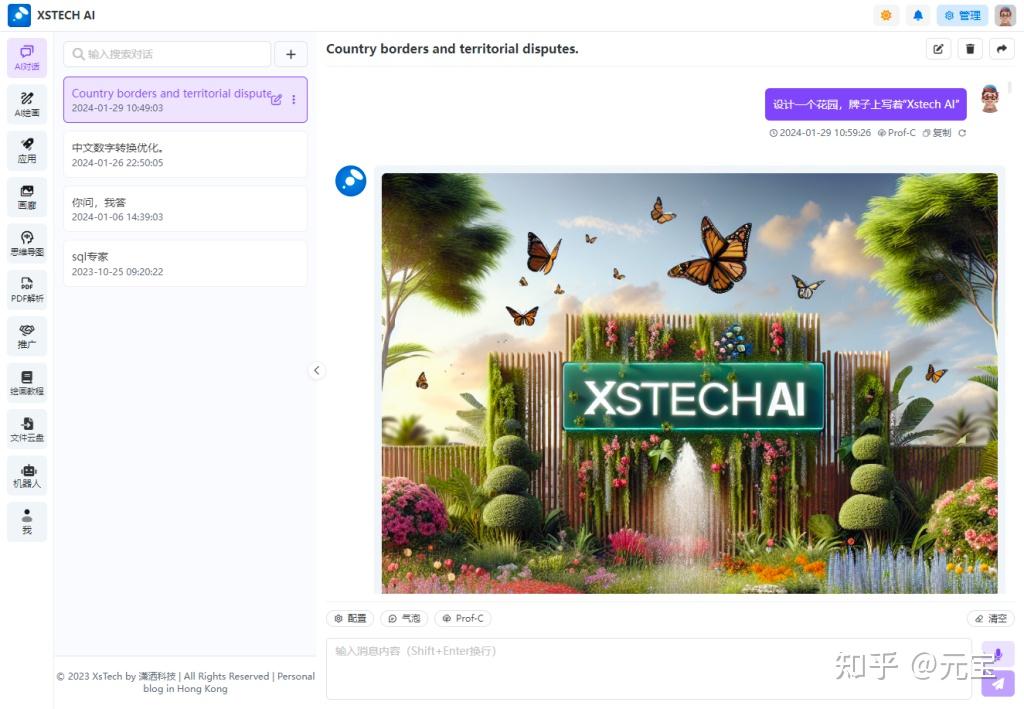Open the 画廊 gallery section
The image size is (1024, 709).
click(x=27, y=196)
